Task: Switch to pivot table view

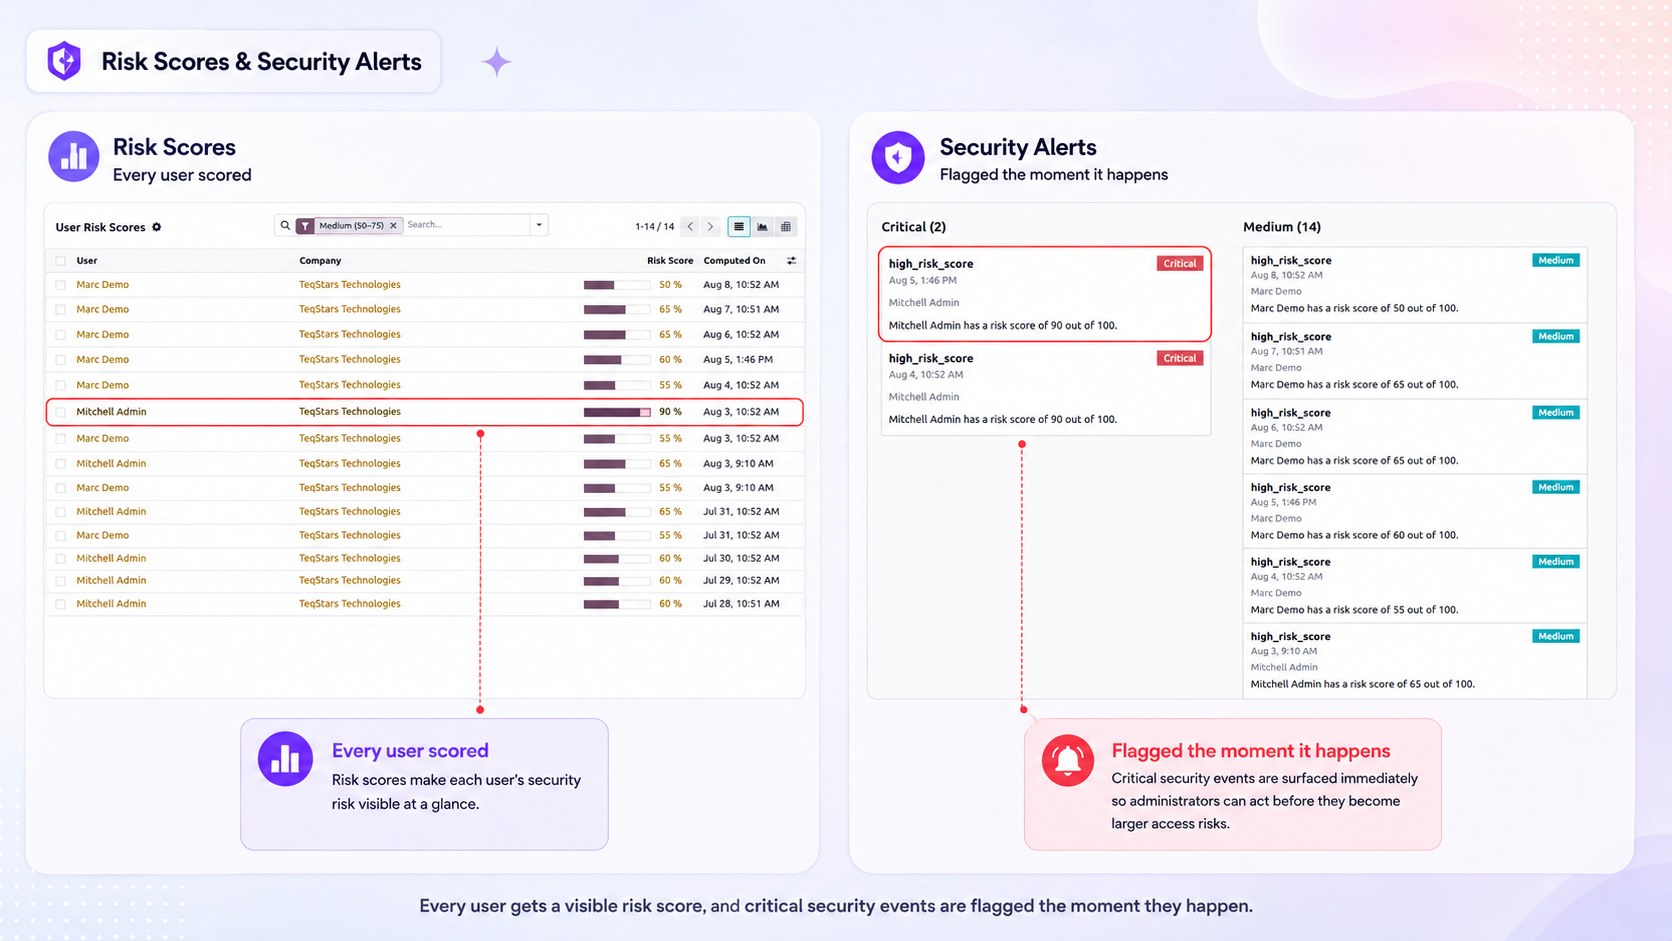Action: 786,227
